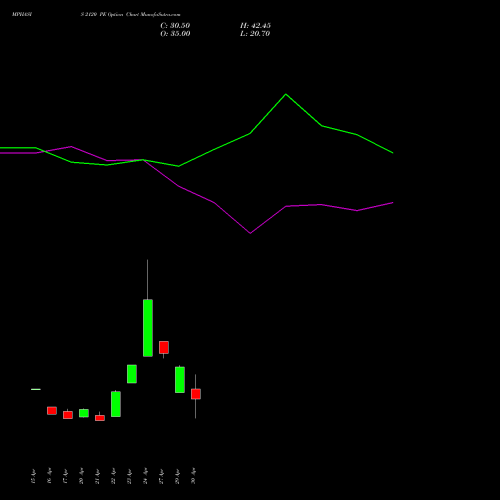
Task: Click the lowest trough of the purple indicator line
Action: click(250, 233)
